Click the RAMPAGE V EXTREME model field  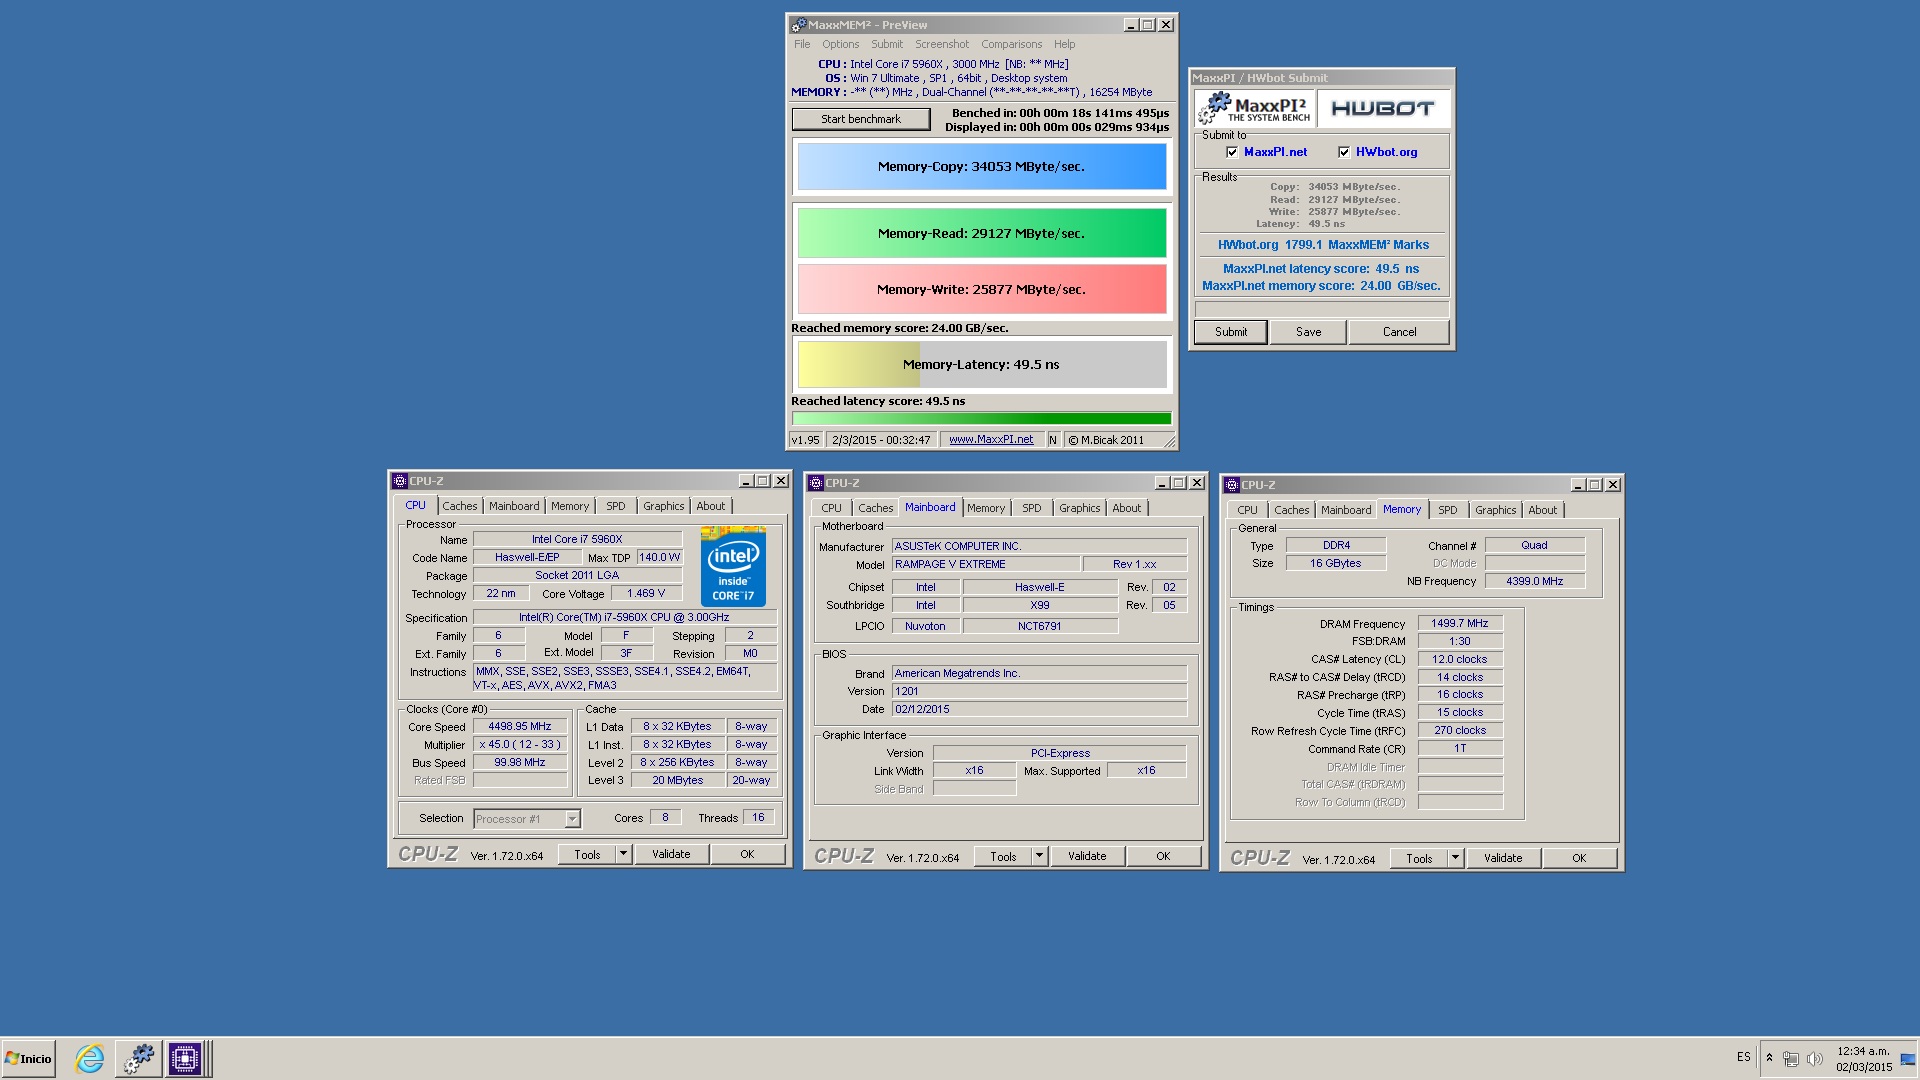[985, 564]
